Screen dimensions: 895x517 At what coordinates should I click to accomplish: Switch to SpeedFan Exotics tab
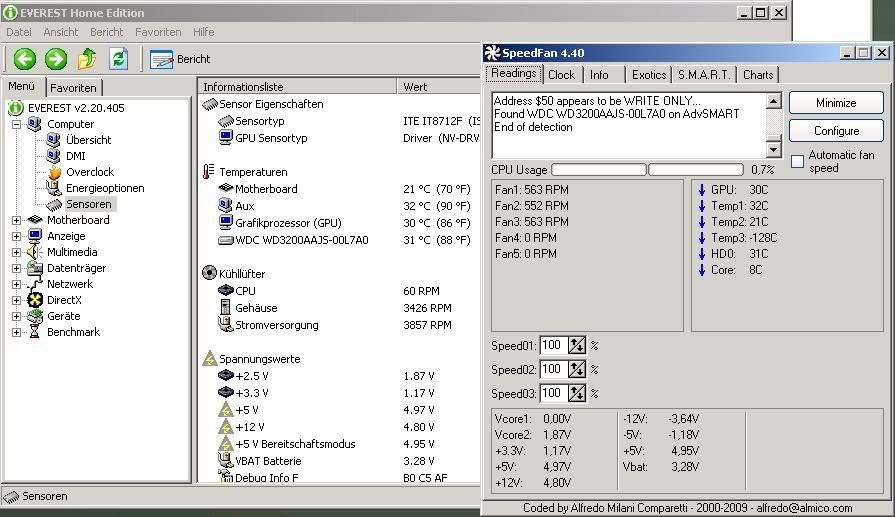pos(648,75)
